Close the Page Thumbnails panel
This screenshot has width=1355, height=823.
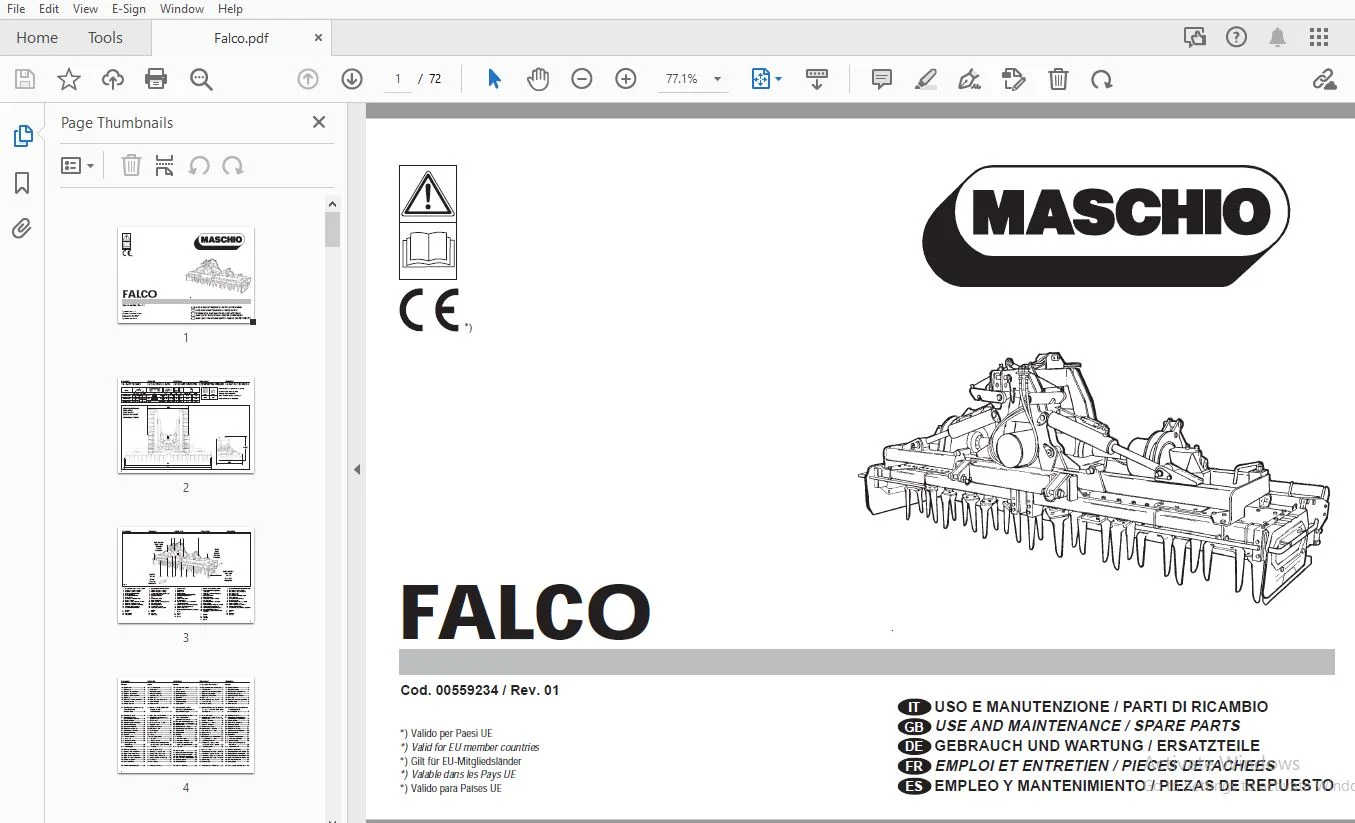(319, 122)
